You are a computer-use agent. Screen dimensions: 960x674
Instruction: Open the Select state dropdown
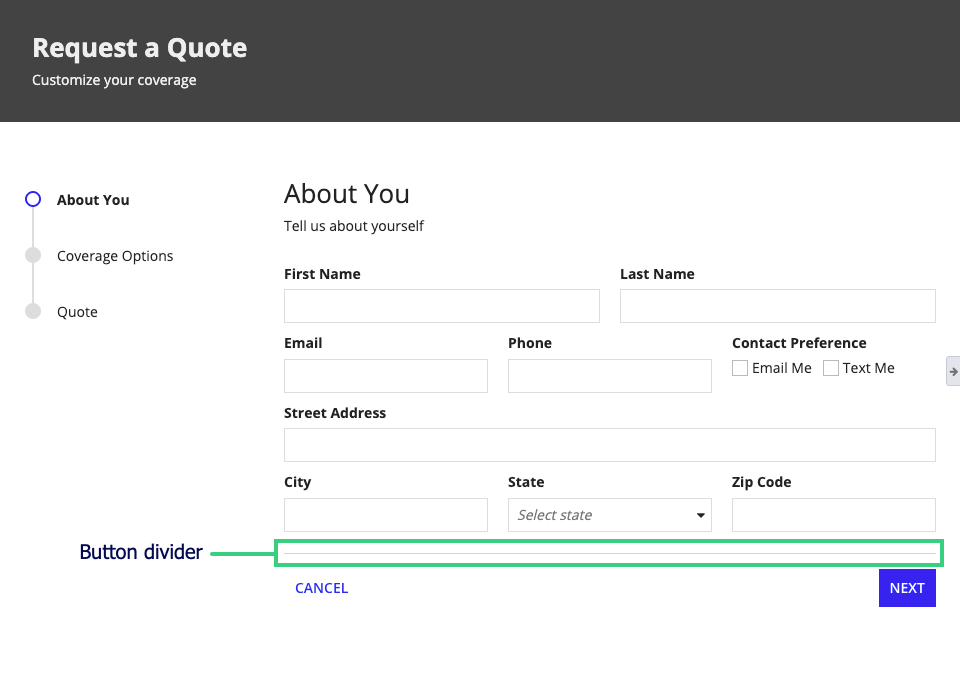click(610, 515)
